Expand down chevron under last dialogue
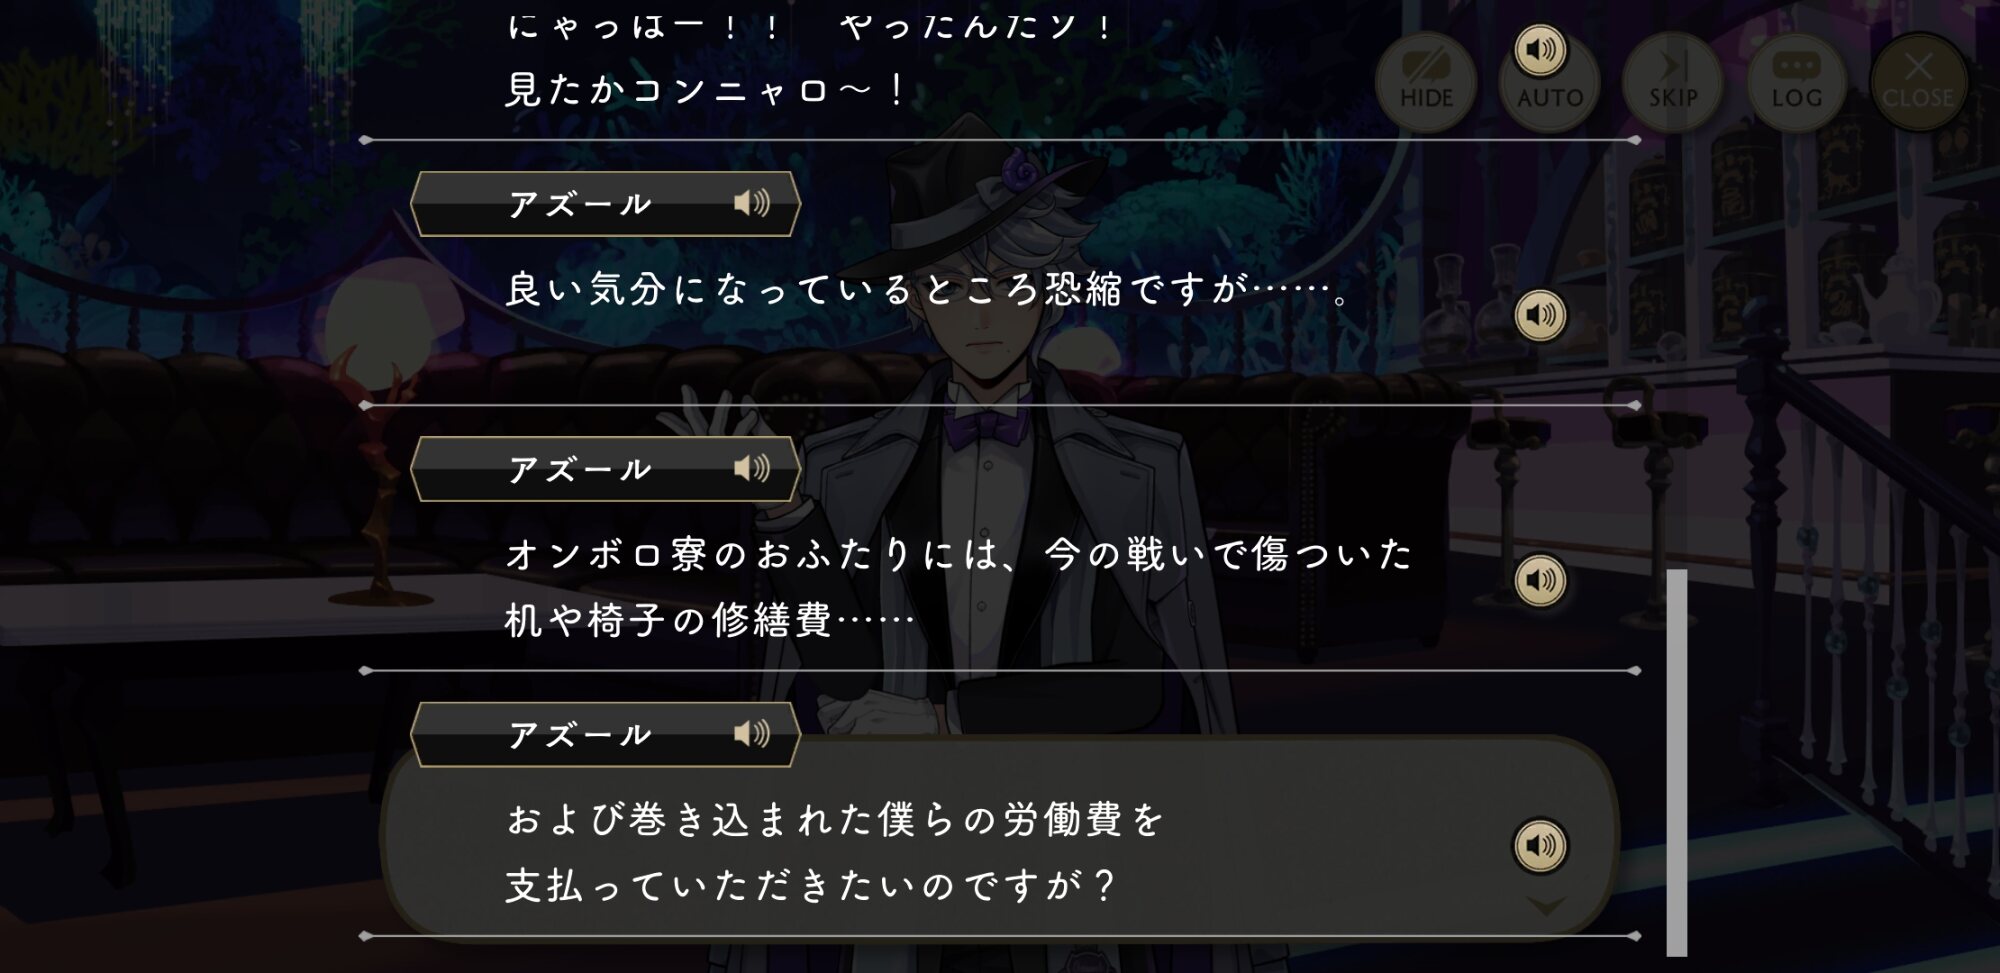The height and width of the screenshot is (973, 2000). [x=1546, y=906]
